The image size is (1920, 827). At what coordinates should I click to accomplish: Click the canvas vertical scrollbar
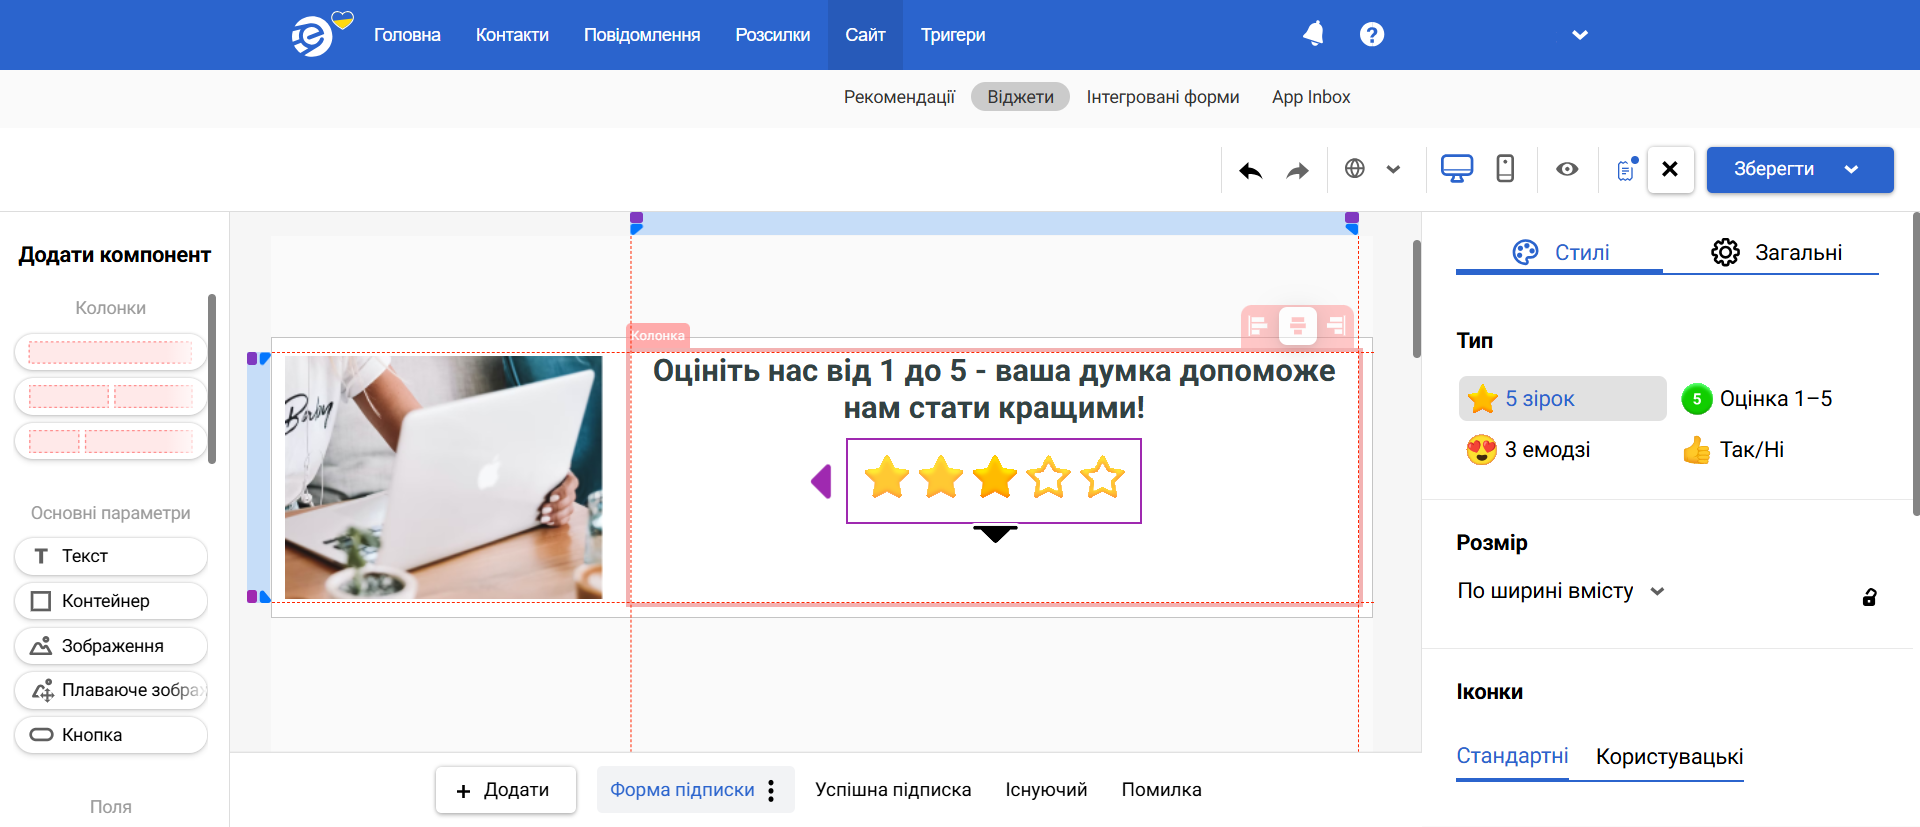1416,298
